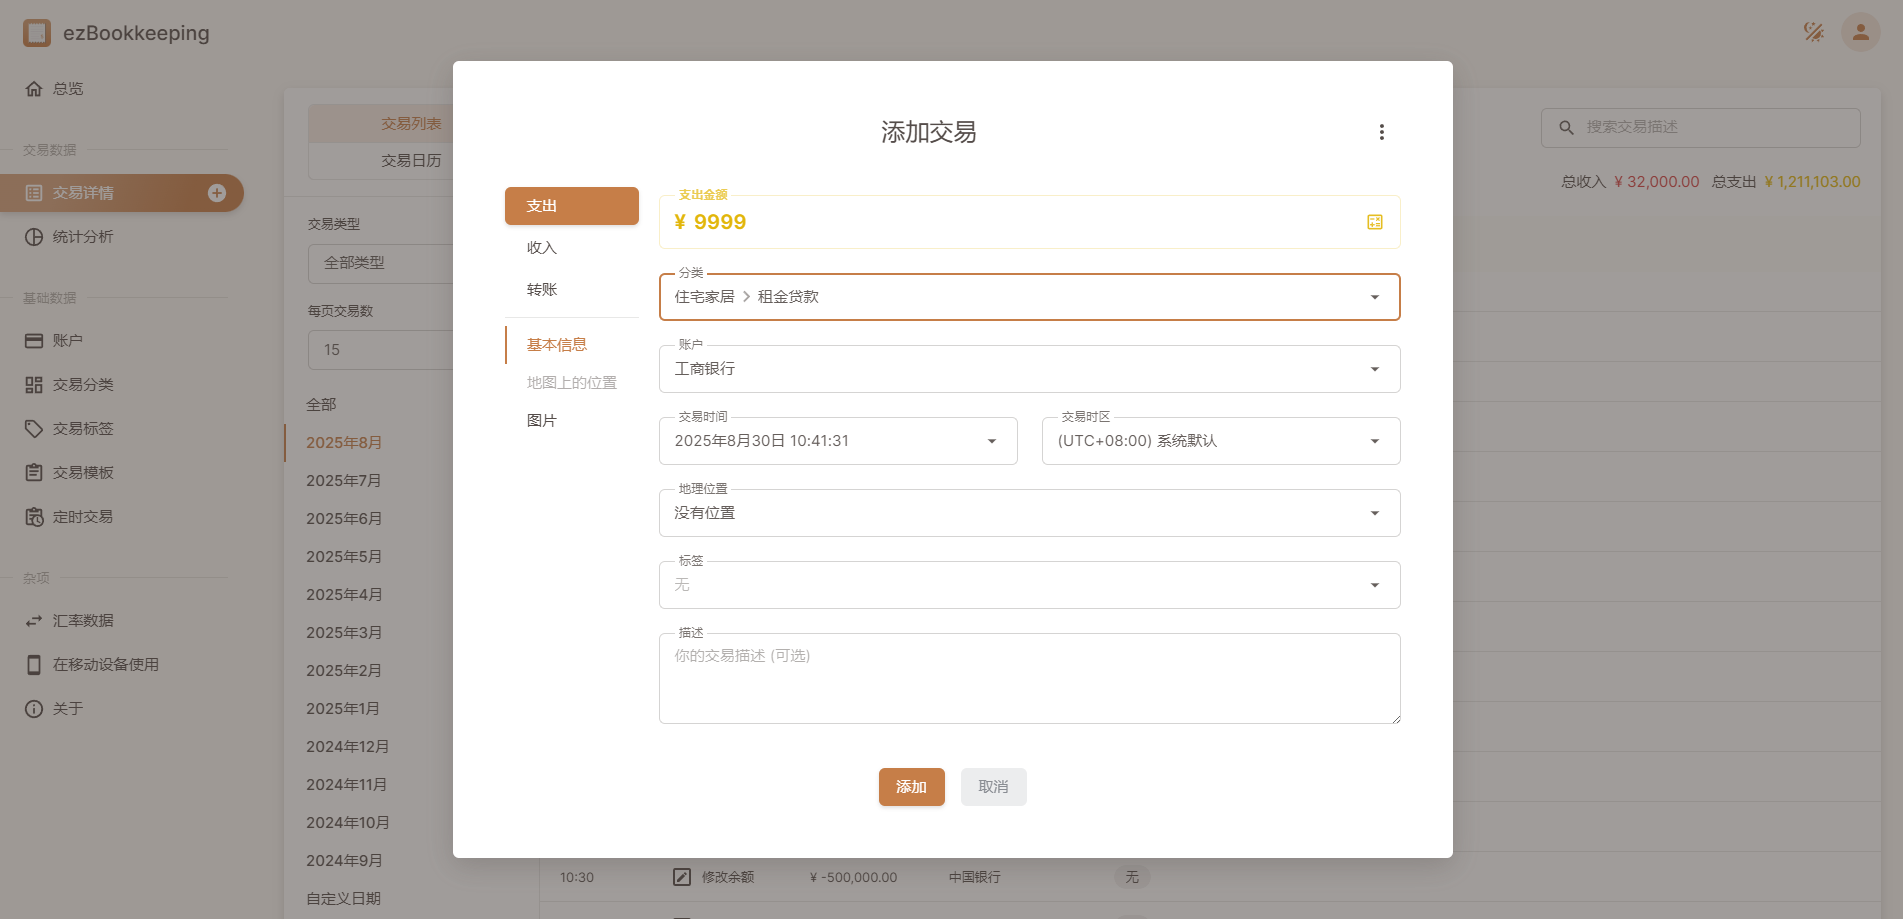Screen dimensions: 1903x919
Task: Switch to the 基本信息 tab
Action: 557,345
